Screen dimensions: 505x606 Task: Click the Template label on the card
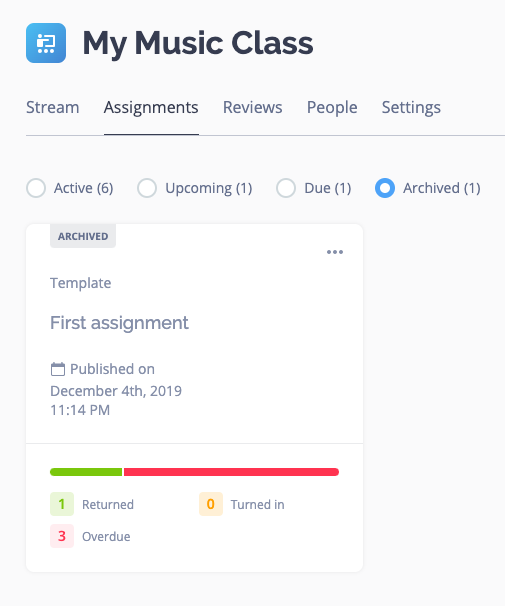(81, 283)
